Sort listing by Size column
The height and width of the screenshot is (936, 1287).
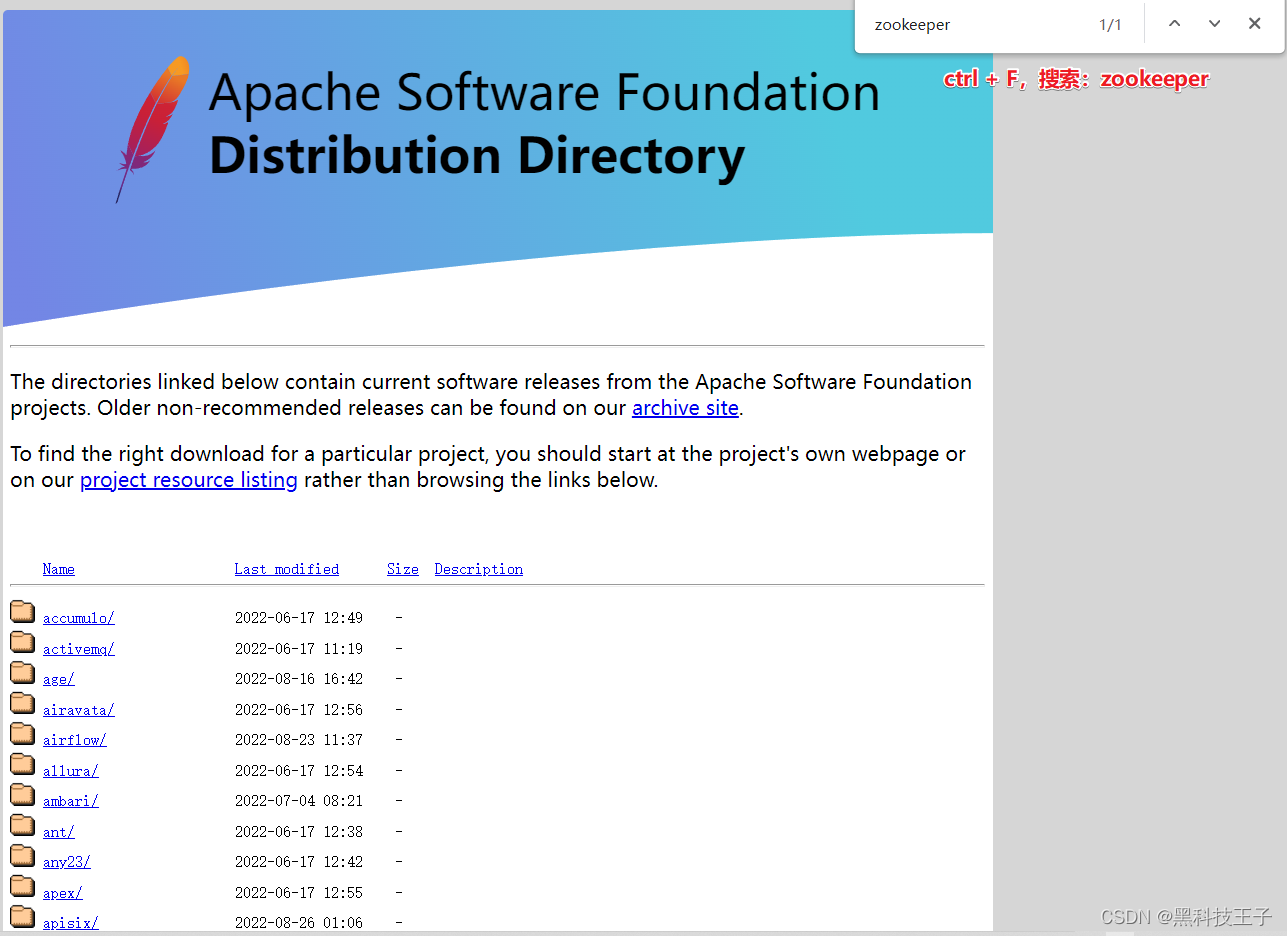403,569
